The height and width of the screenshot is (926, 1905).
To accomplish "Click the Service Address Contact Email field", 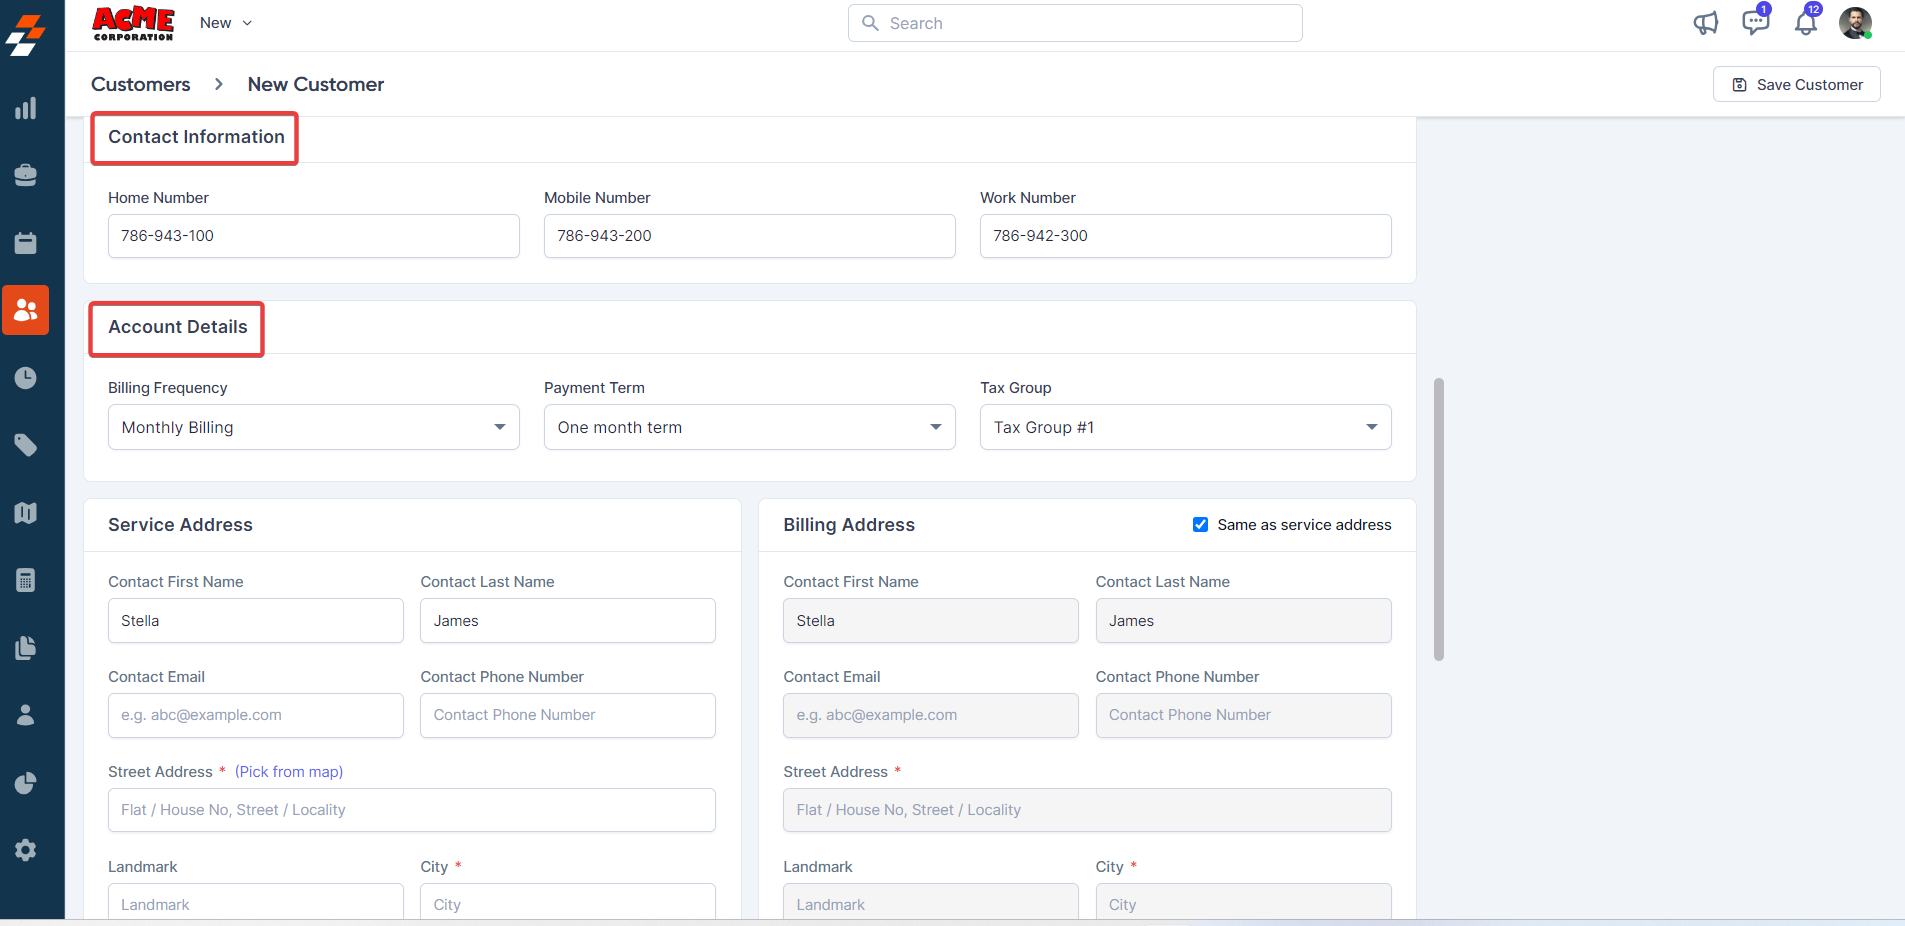I will pyautogui.click(x=255, y=716).
